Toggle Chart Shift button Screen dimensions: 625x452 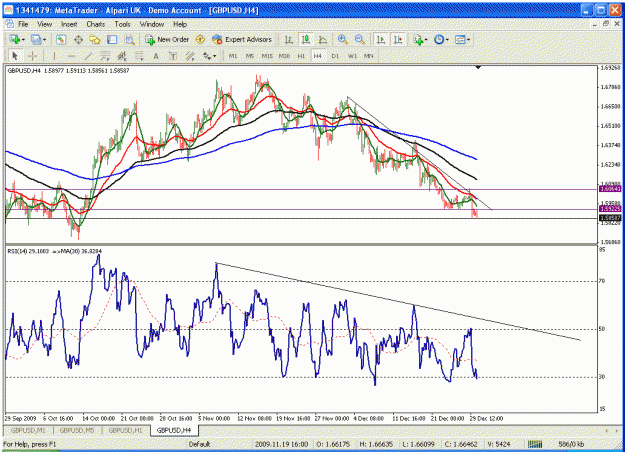[x=398, y=39]
